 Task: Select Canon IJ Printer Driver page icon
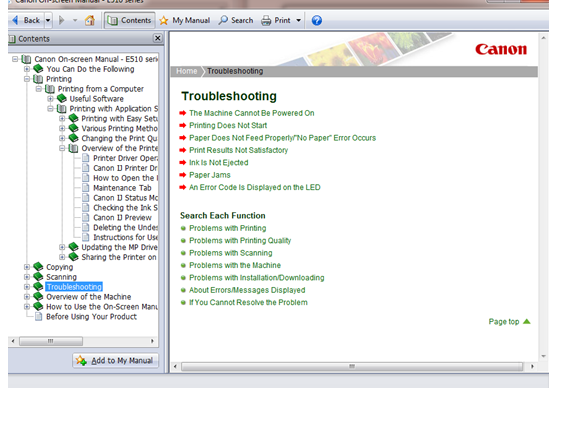(85, 168)
